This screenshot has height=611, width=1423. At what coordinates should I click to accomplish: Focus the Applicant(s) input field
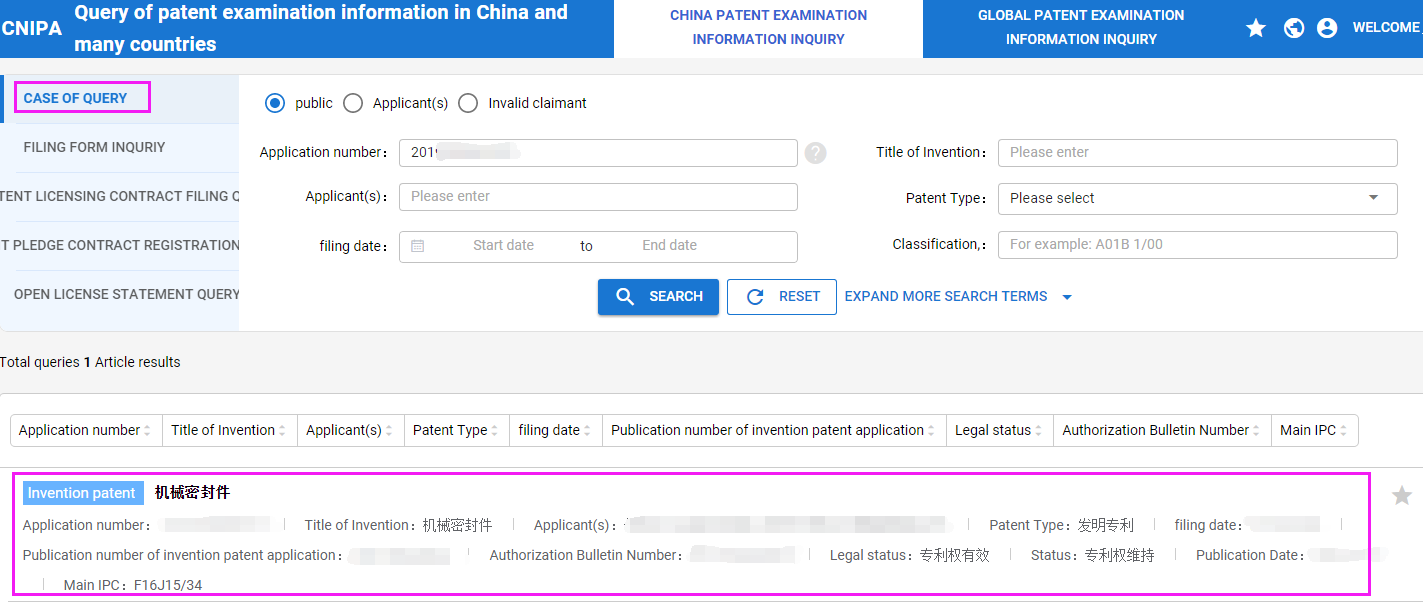click(598, 197)
